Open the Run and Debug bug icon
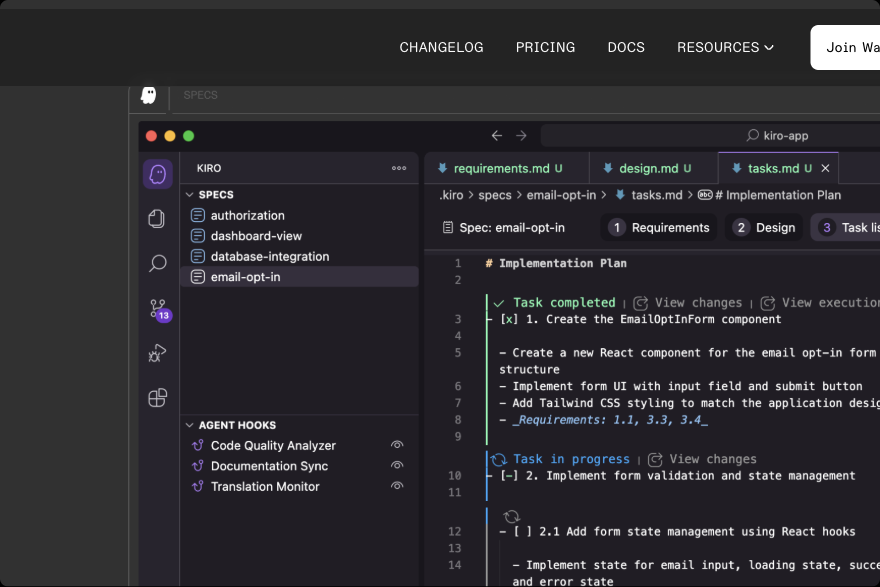Screen dimensions: 880x587 click(x=157, y=353)
